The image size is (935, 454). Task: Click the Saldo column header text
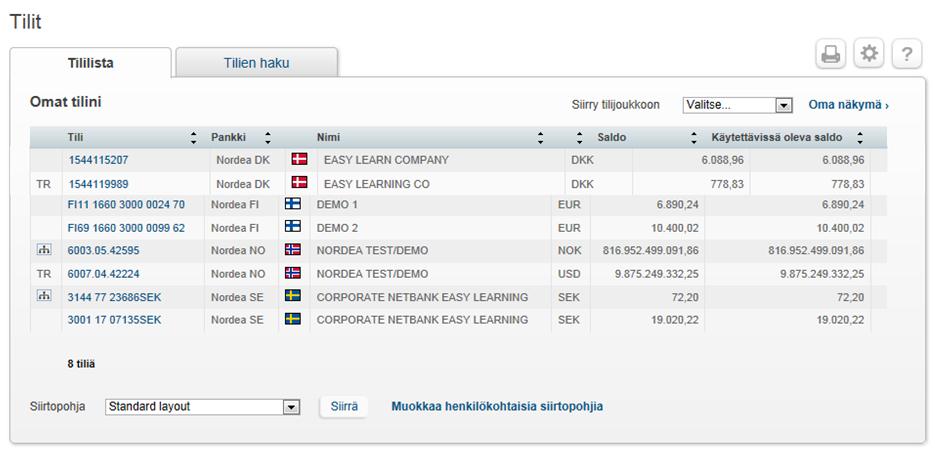click(612, 138)
